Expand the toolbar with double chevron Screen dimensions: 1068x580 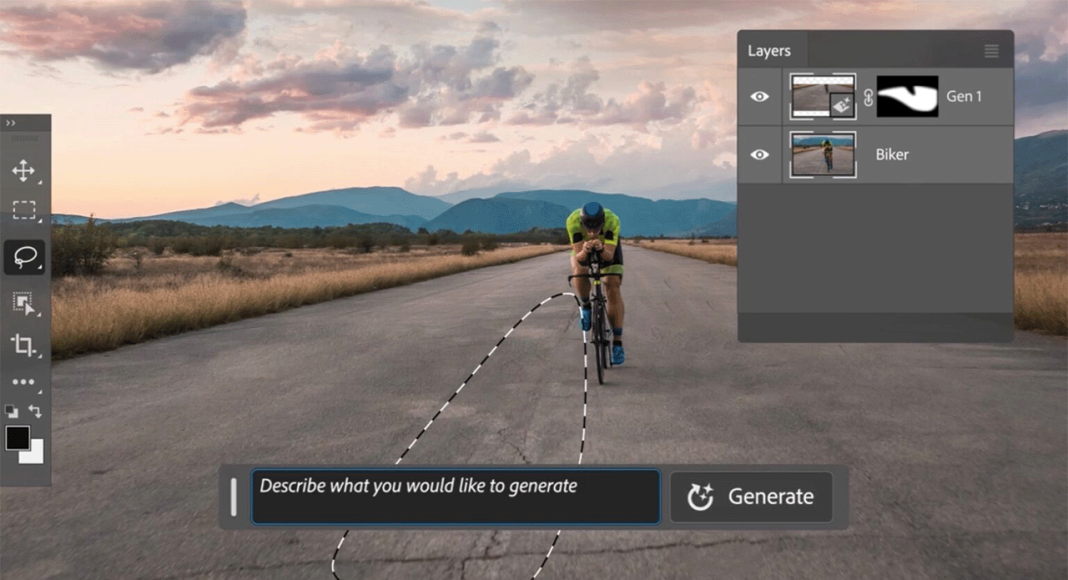point(10,123)
